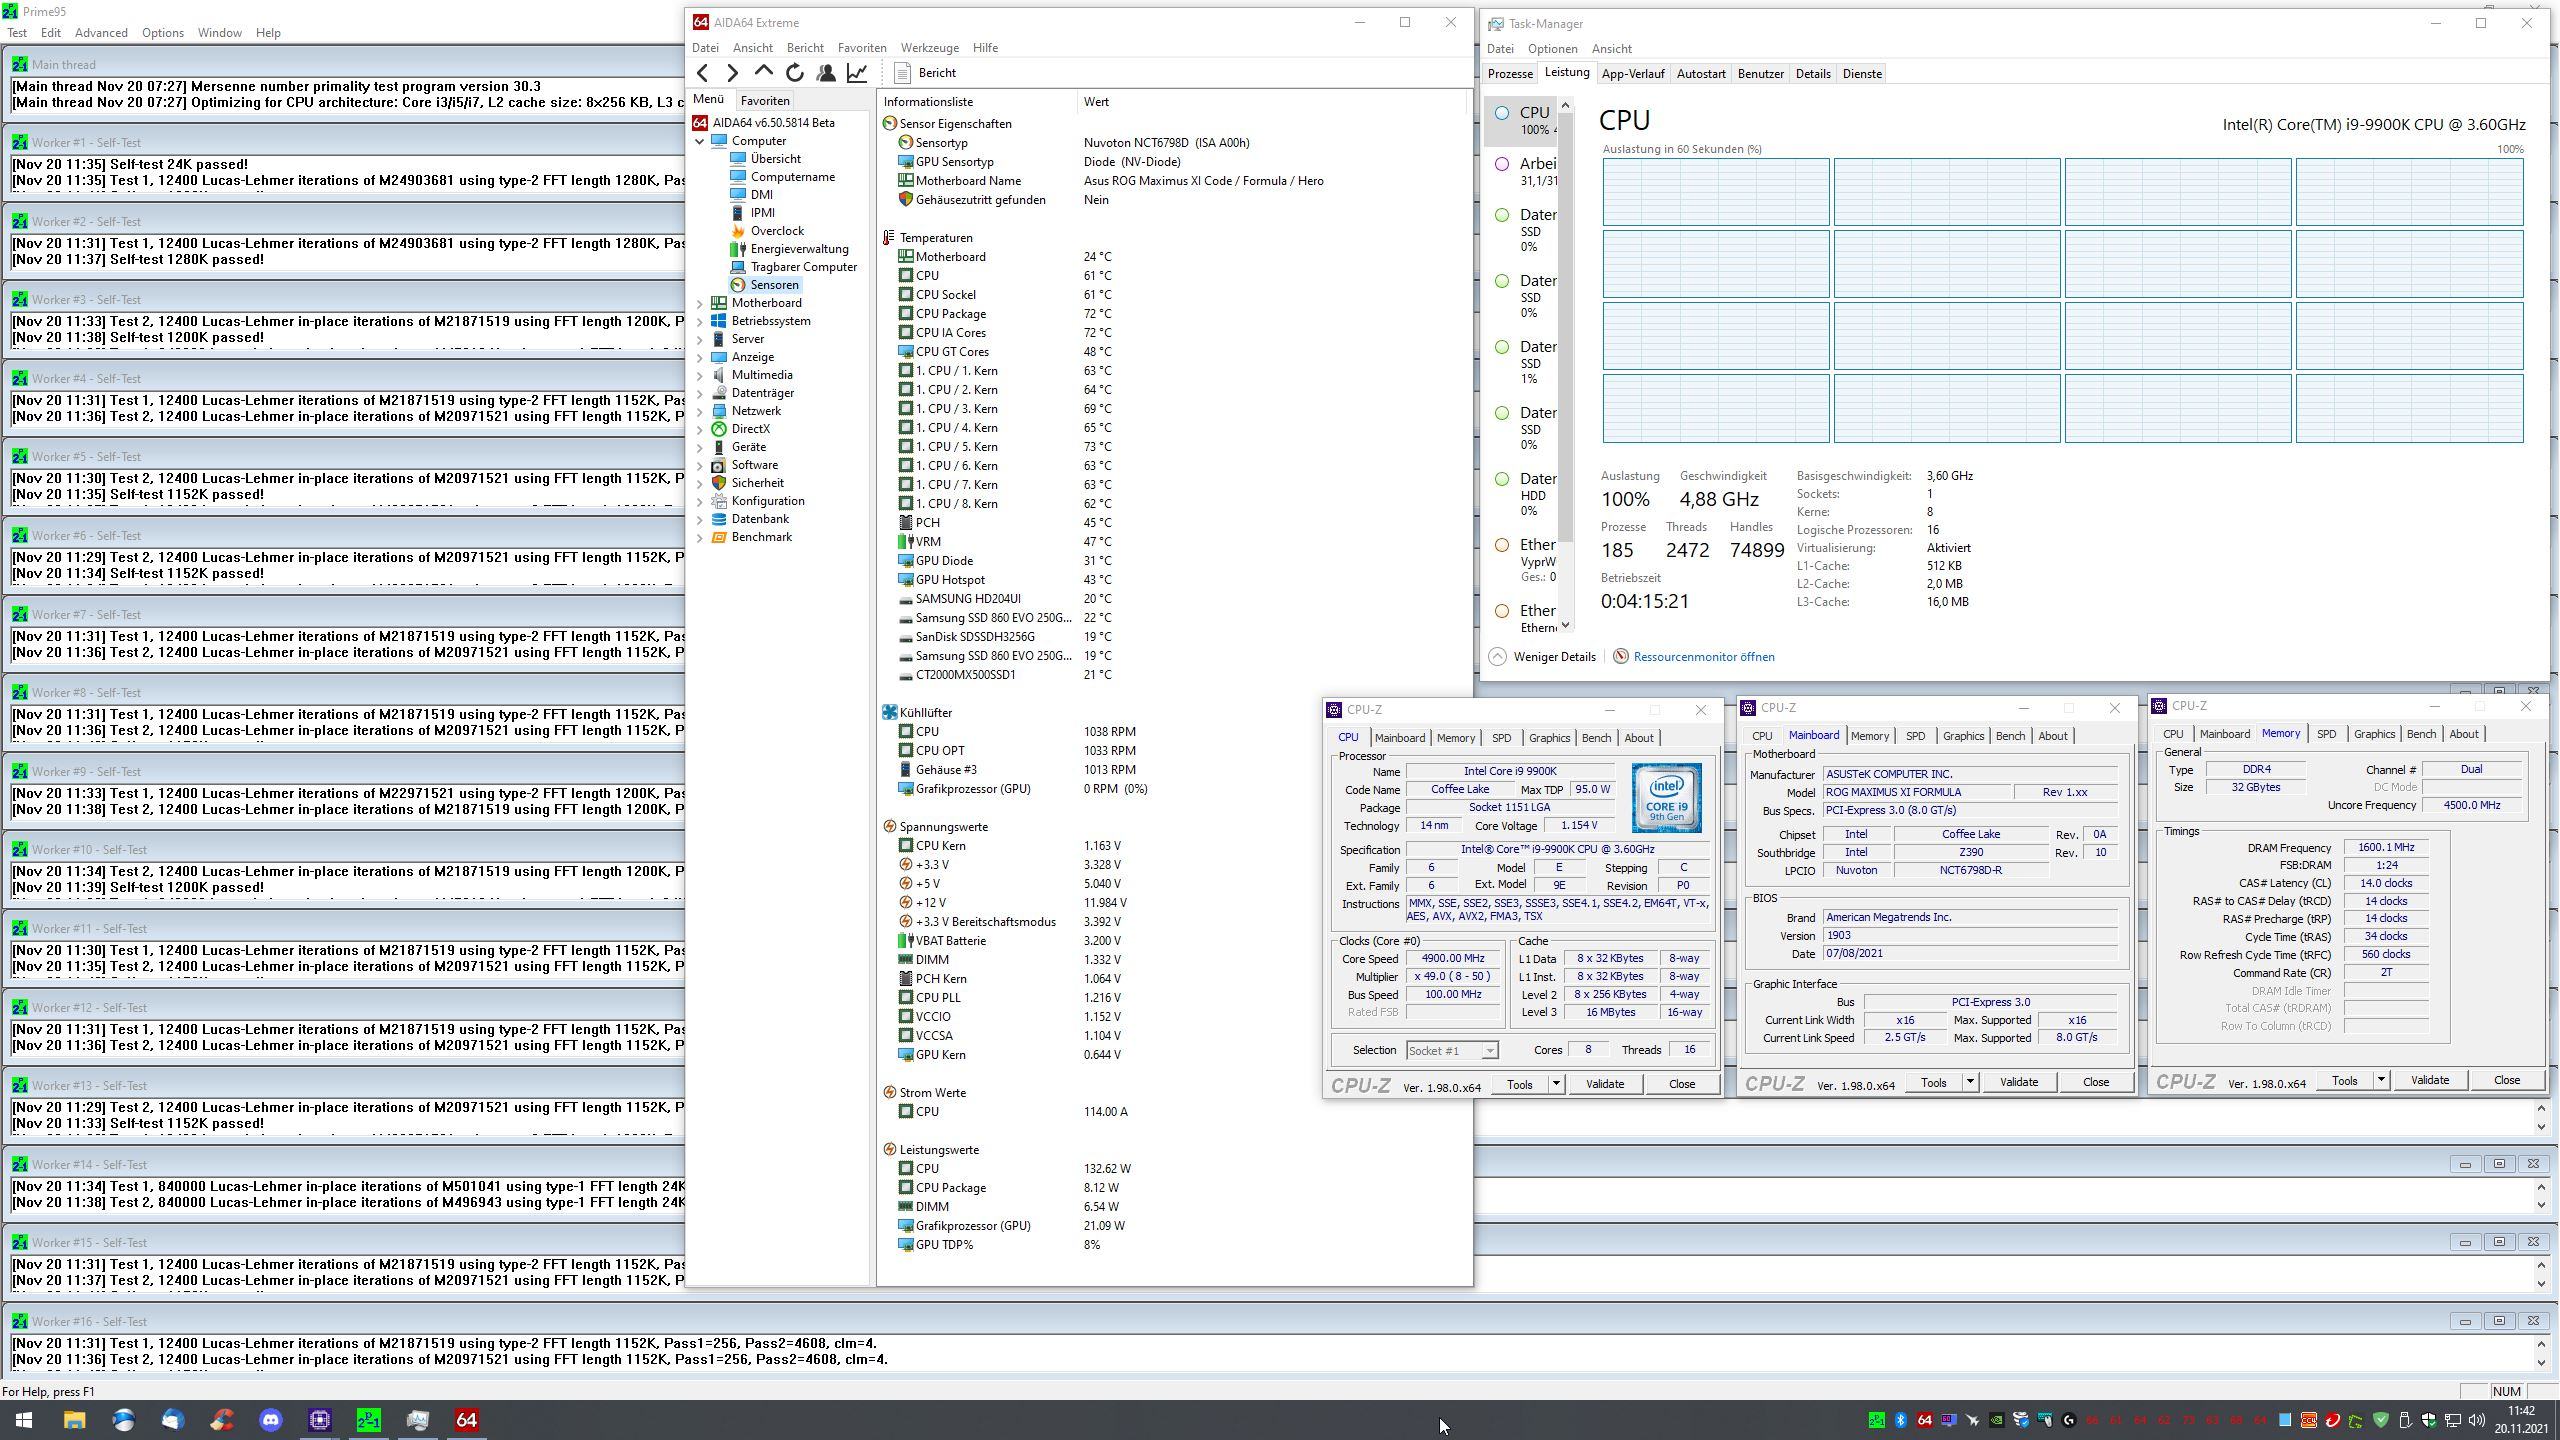2560x1440 pixels.
Task: Switch to SPD tab in Memory CPU-Z window
Action: pos(2326,734)
